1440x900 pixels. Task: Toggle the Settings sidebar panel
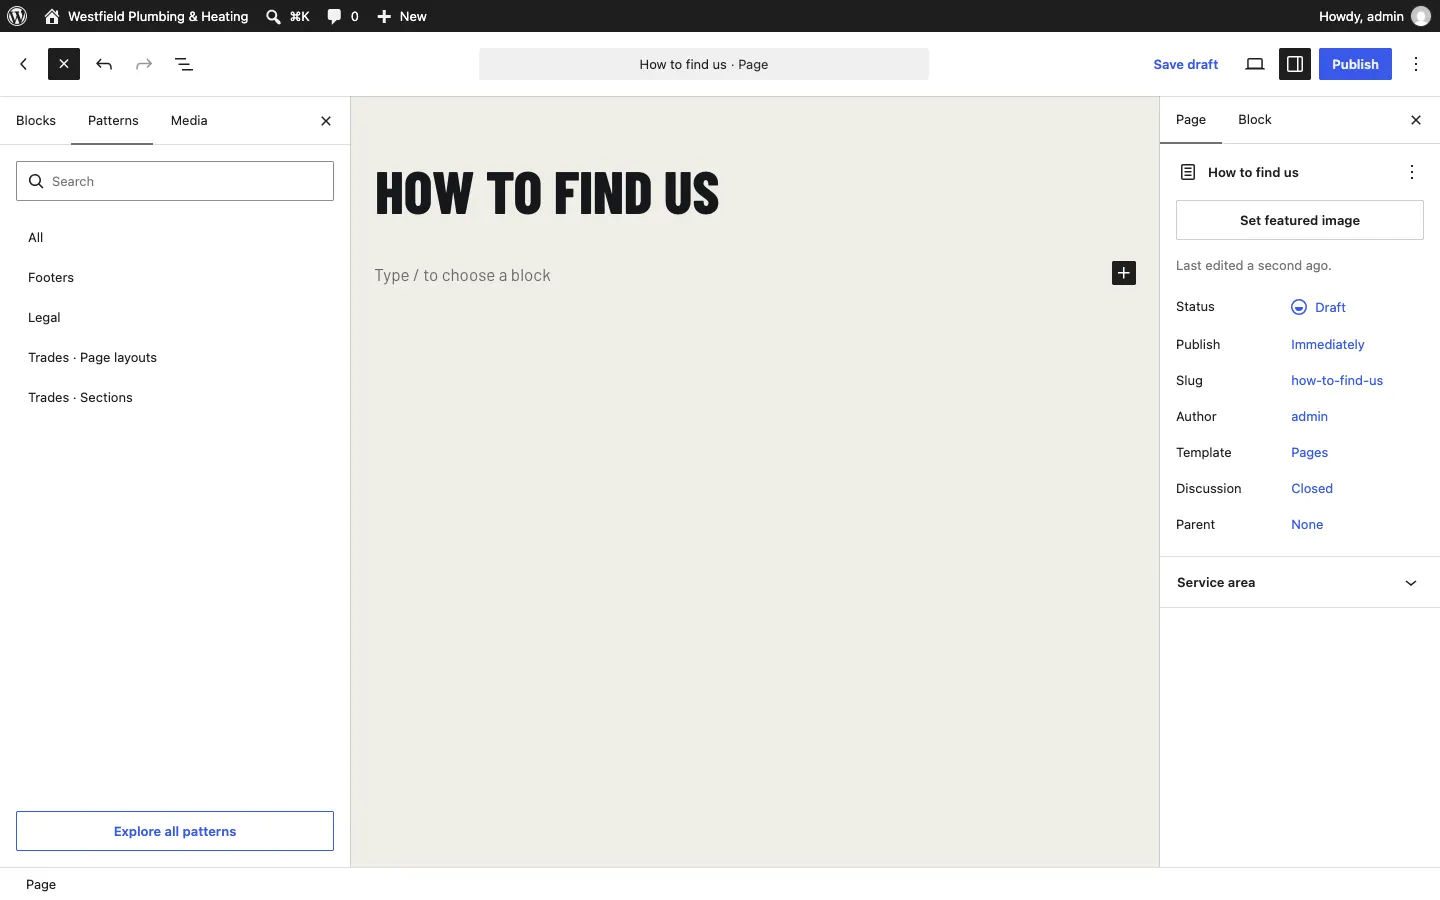[x=1295, y=64]
